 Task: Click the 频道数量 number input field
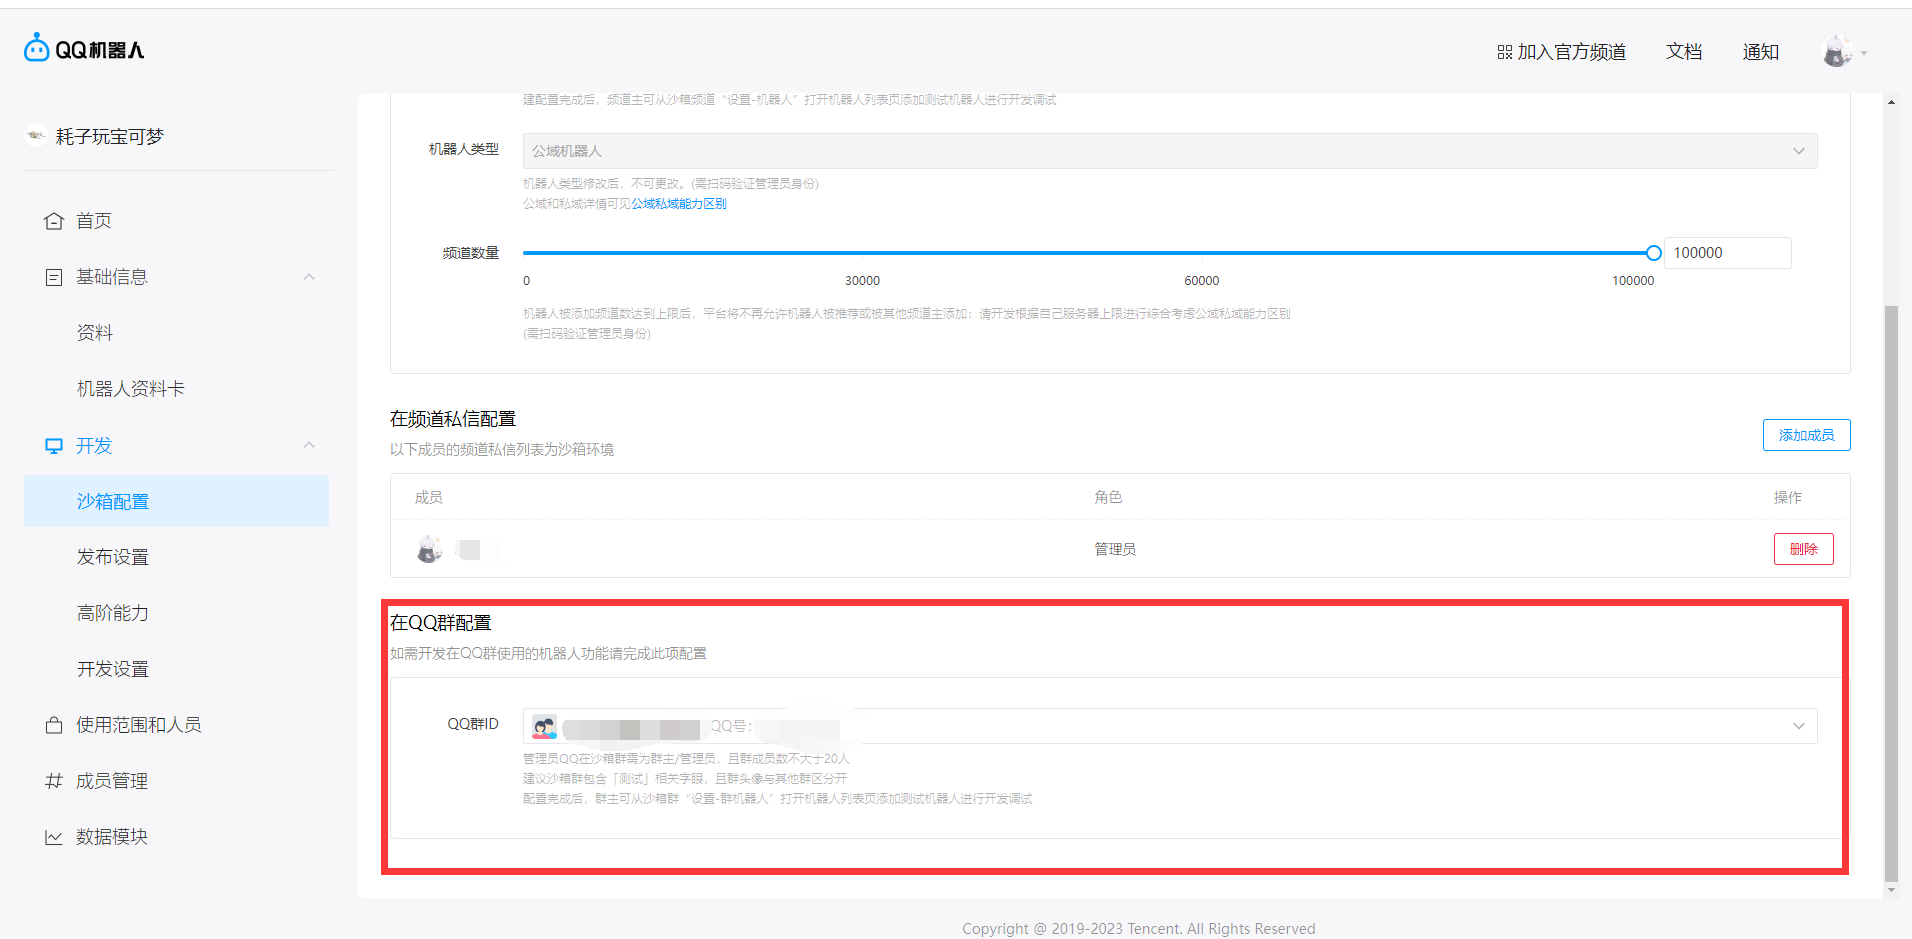(1726, 253)
